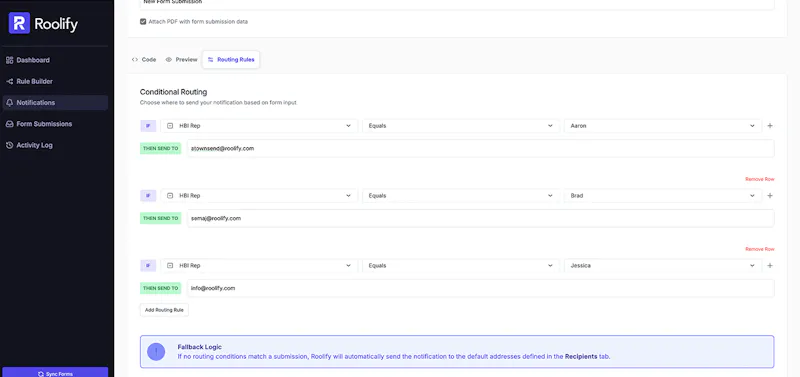Click THEN SEND TO label for semaj@roolify.com
The width and height of the screenshot is (800, 377).
(x=161, y=218)
